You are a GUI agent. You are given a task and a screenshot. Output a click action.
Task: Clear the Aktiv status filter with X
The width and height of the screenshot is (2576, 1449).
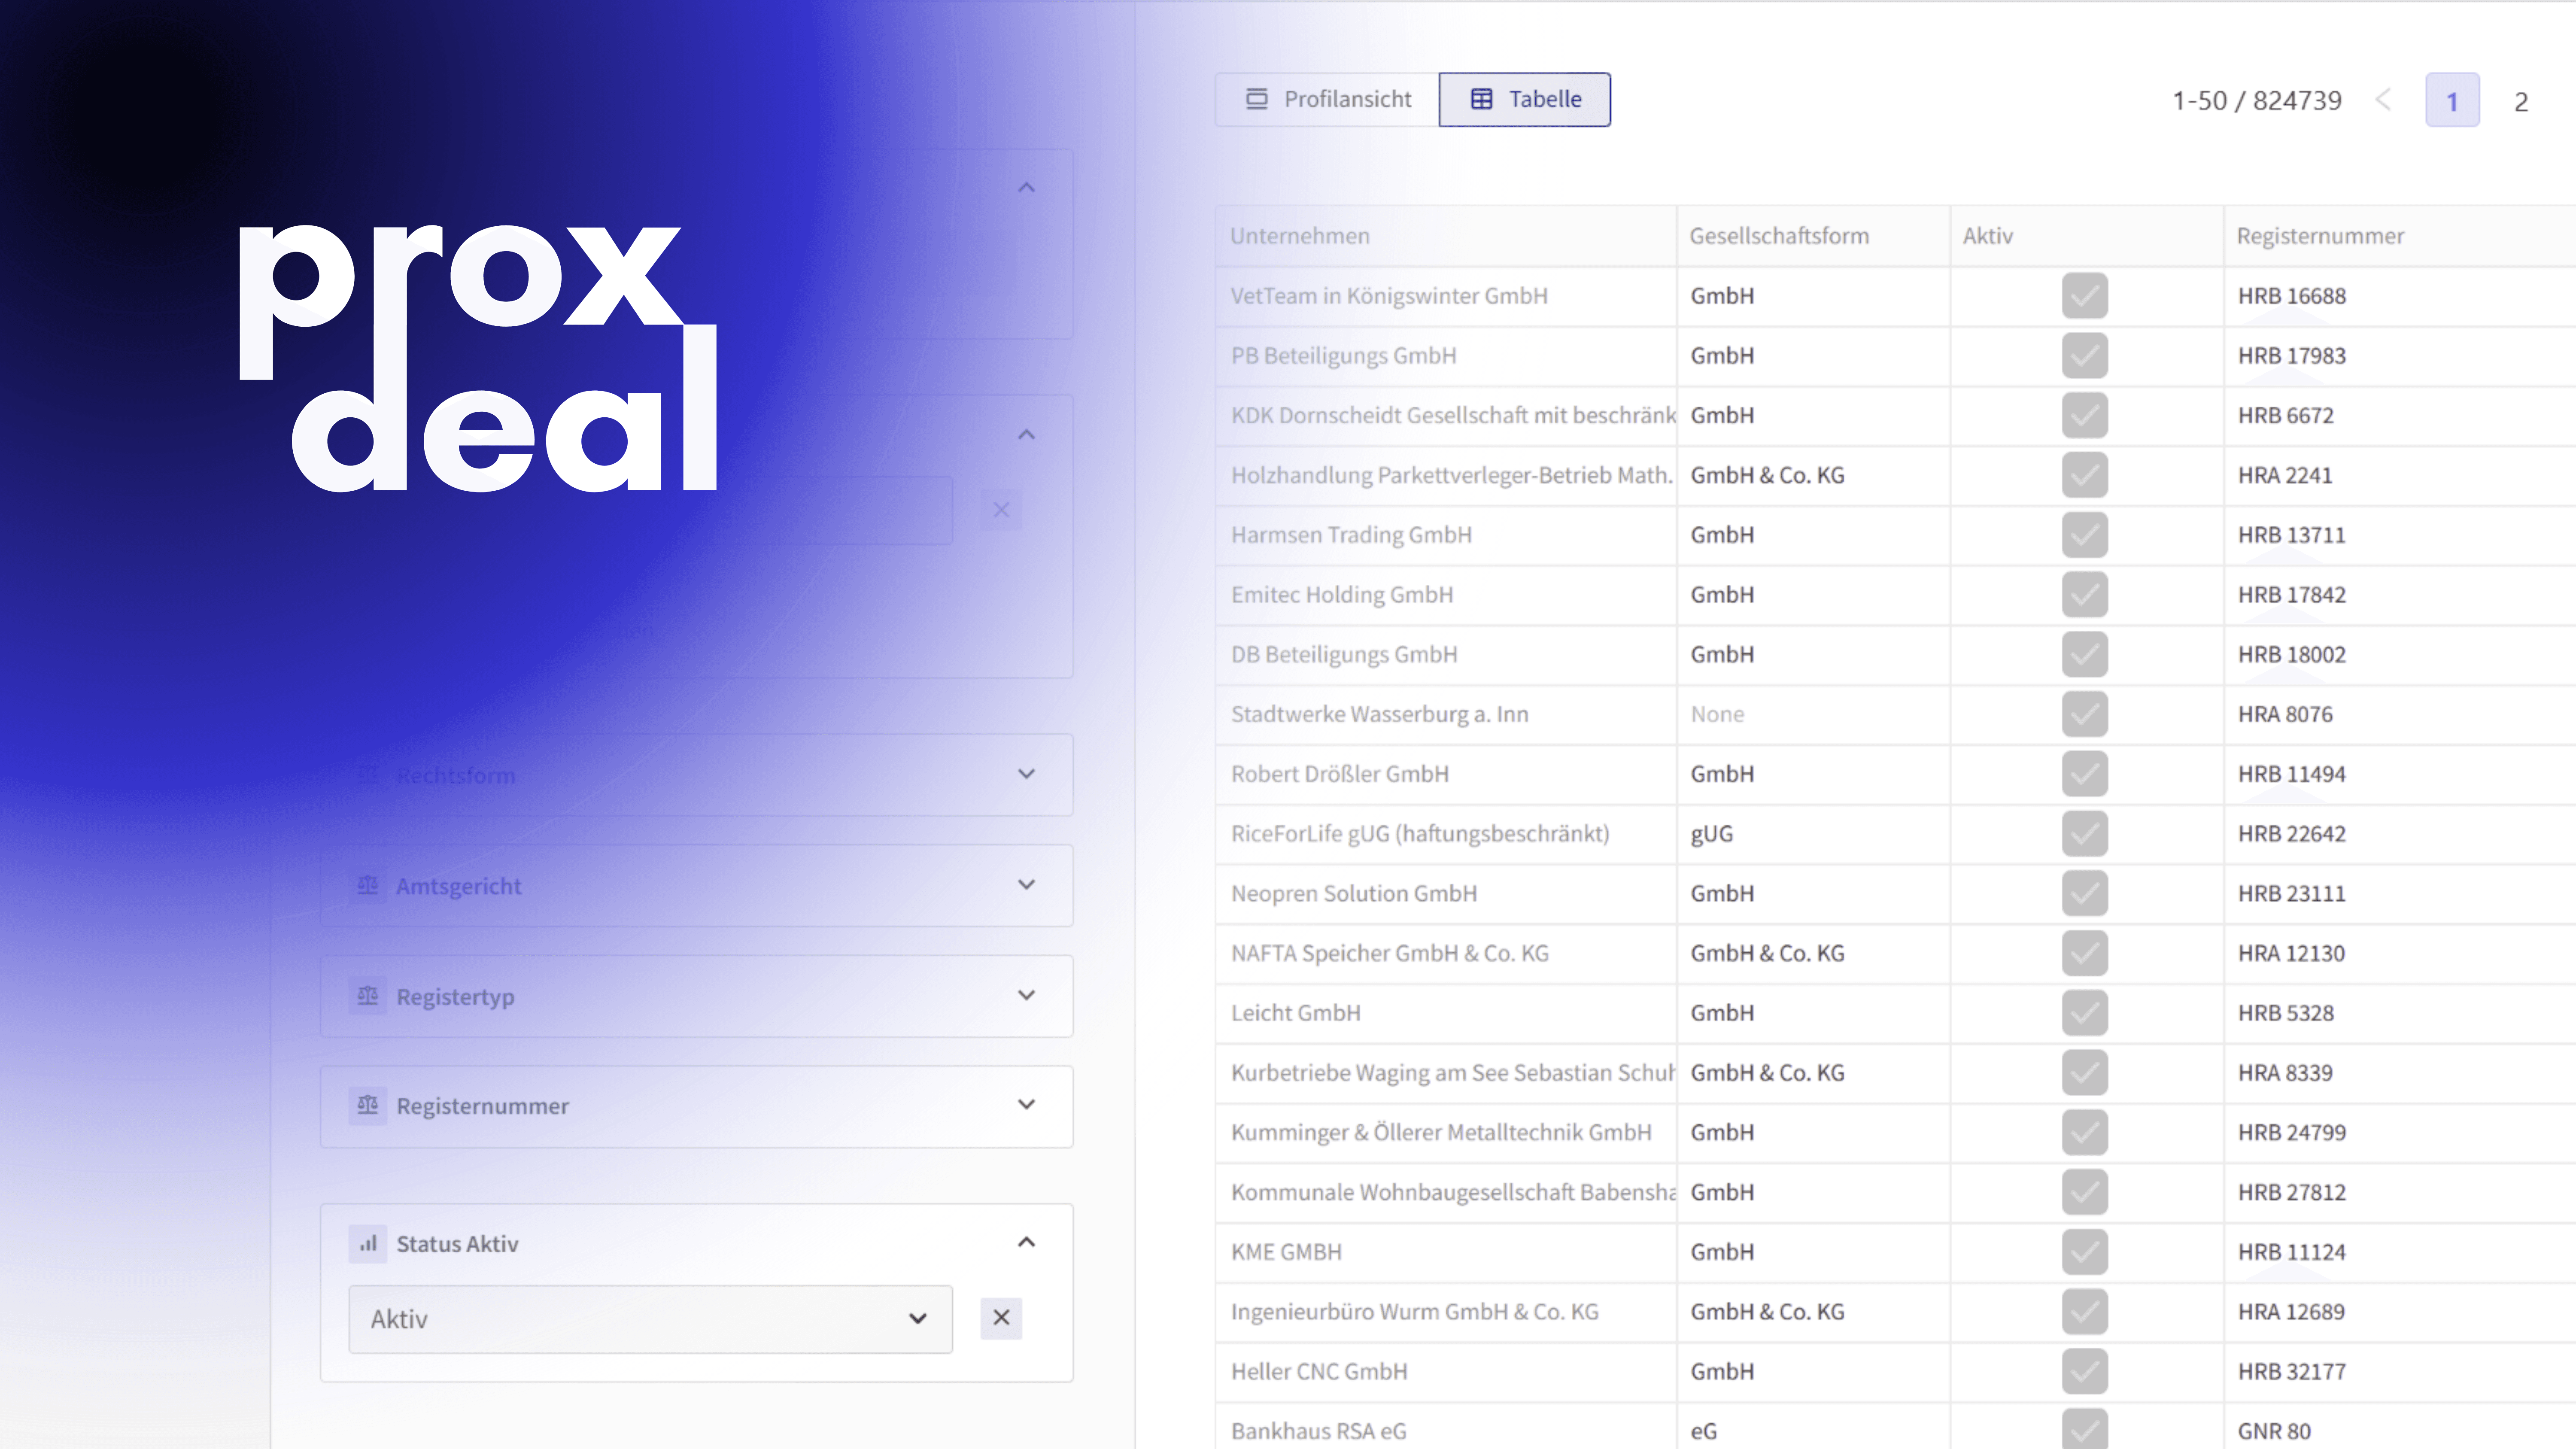(1001, 1318)
